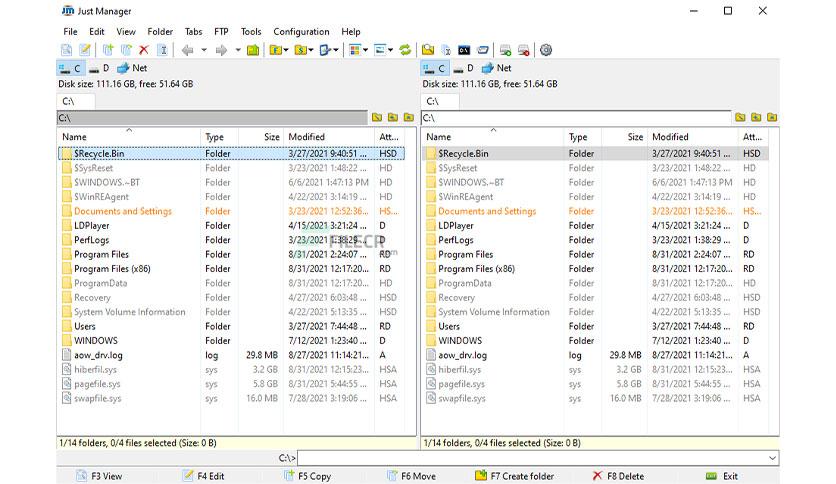This screenshot has width=836, height=484.
Task: Sort the right panel by the Size column
Action: point(624,137)
